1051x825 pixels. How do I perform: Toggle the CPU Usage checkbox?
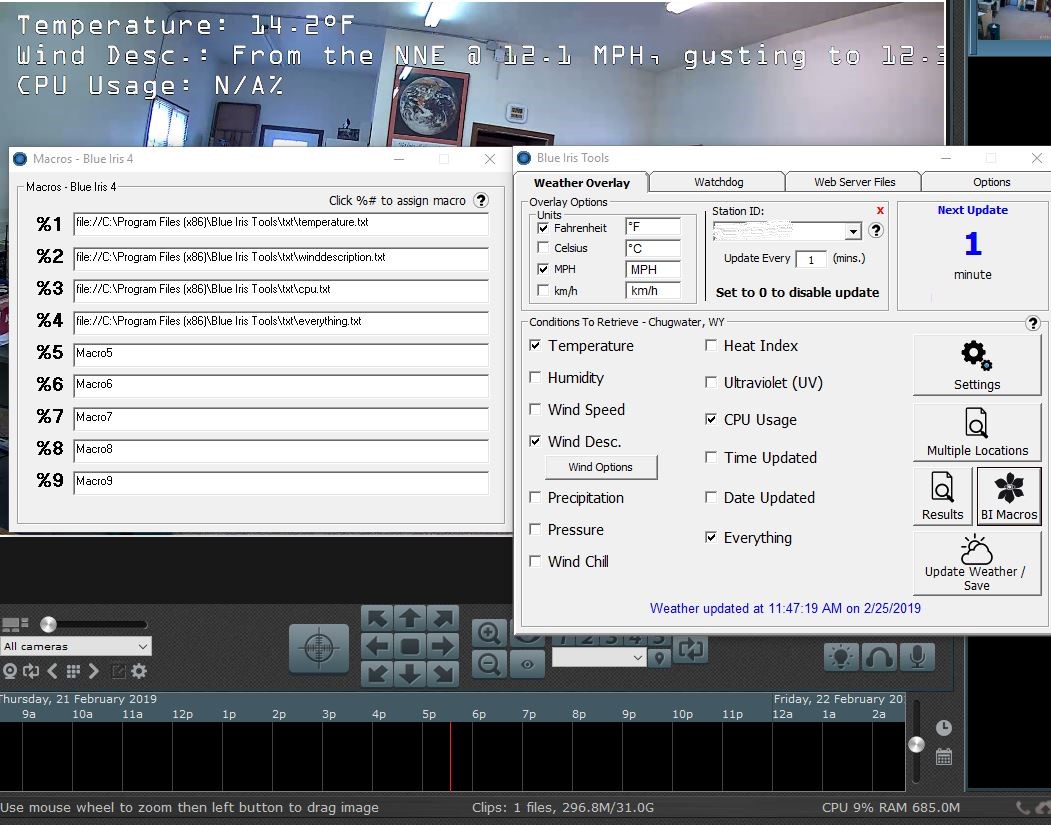pyautogui.click(x=710, y=420)
